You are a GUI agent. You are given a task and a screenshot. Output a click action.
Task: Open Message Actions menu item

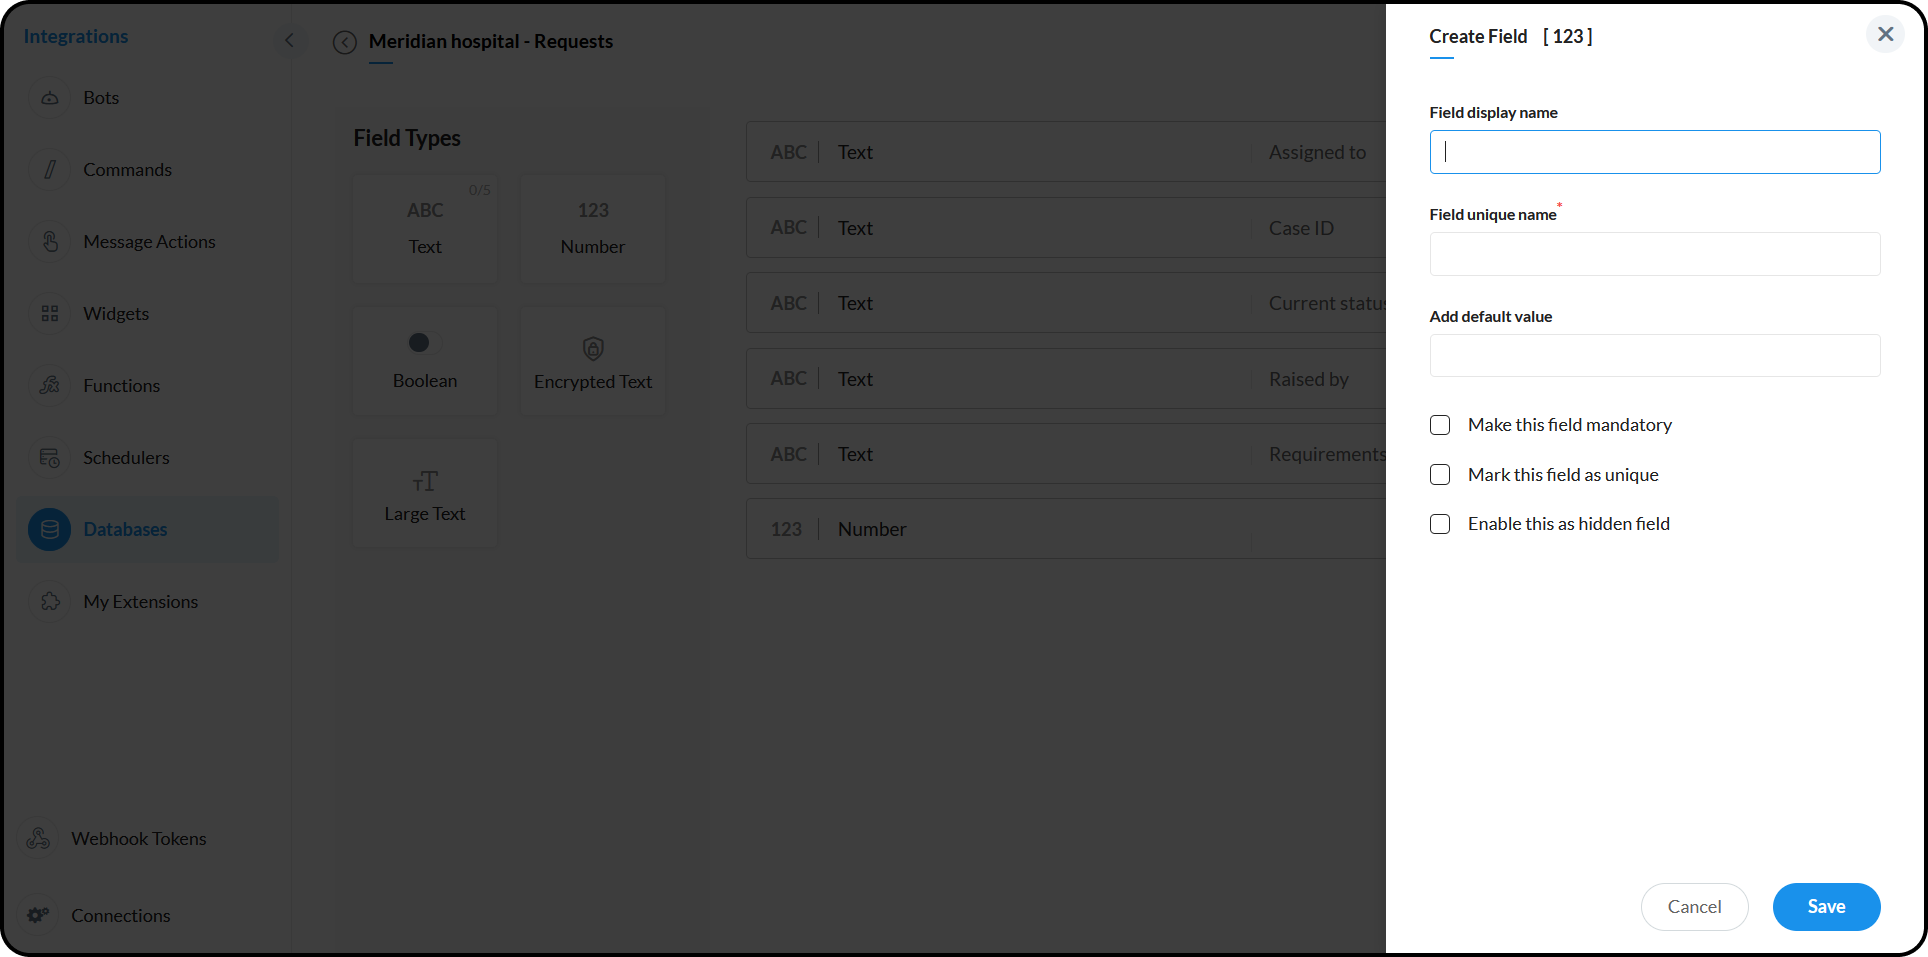[x=149, y=242]
